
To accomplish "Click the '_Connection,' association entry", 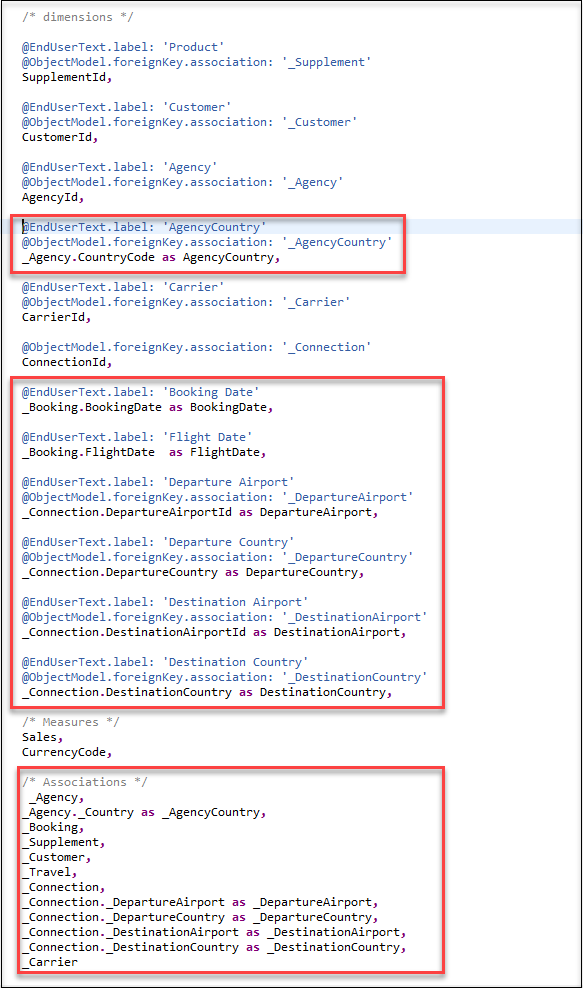I will (64, 887).
